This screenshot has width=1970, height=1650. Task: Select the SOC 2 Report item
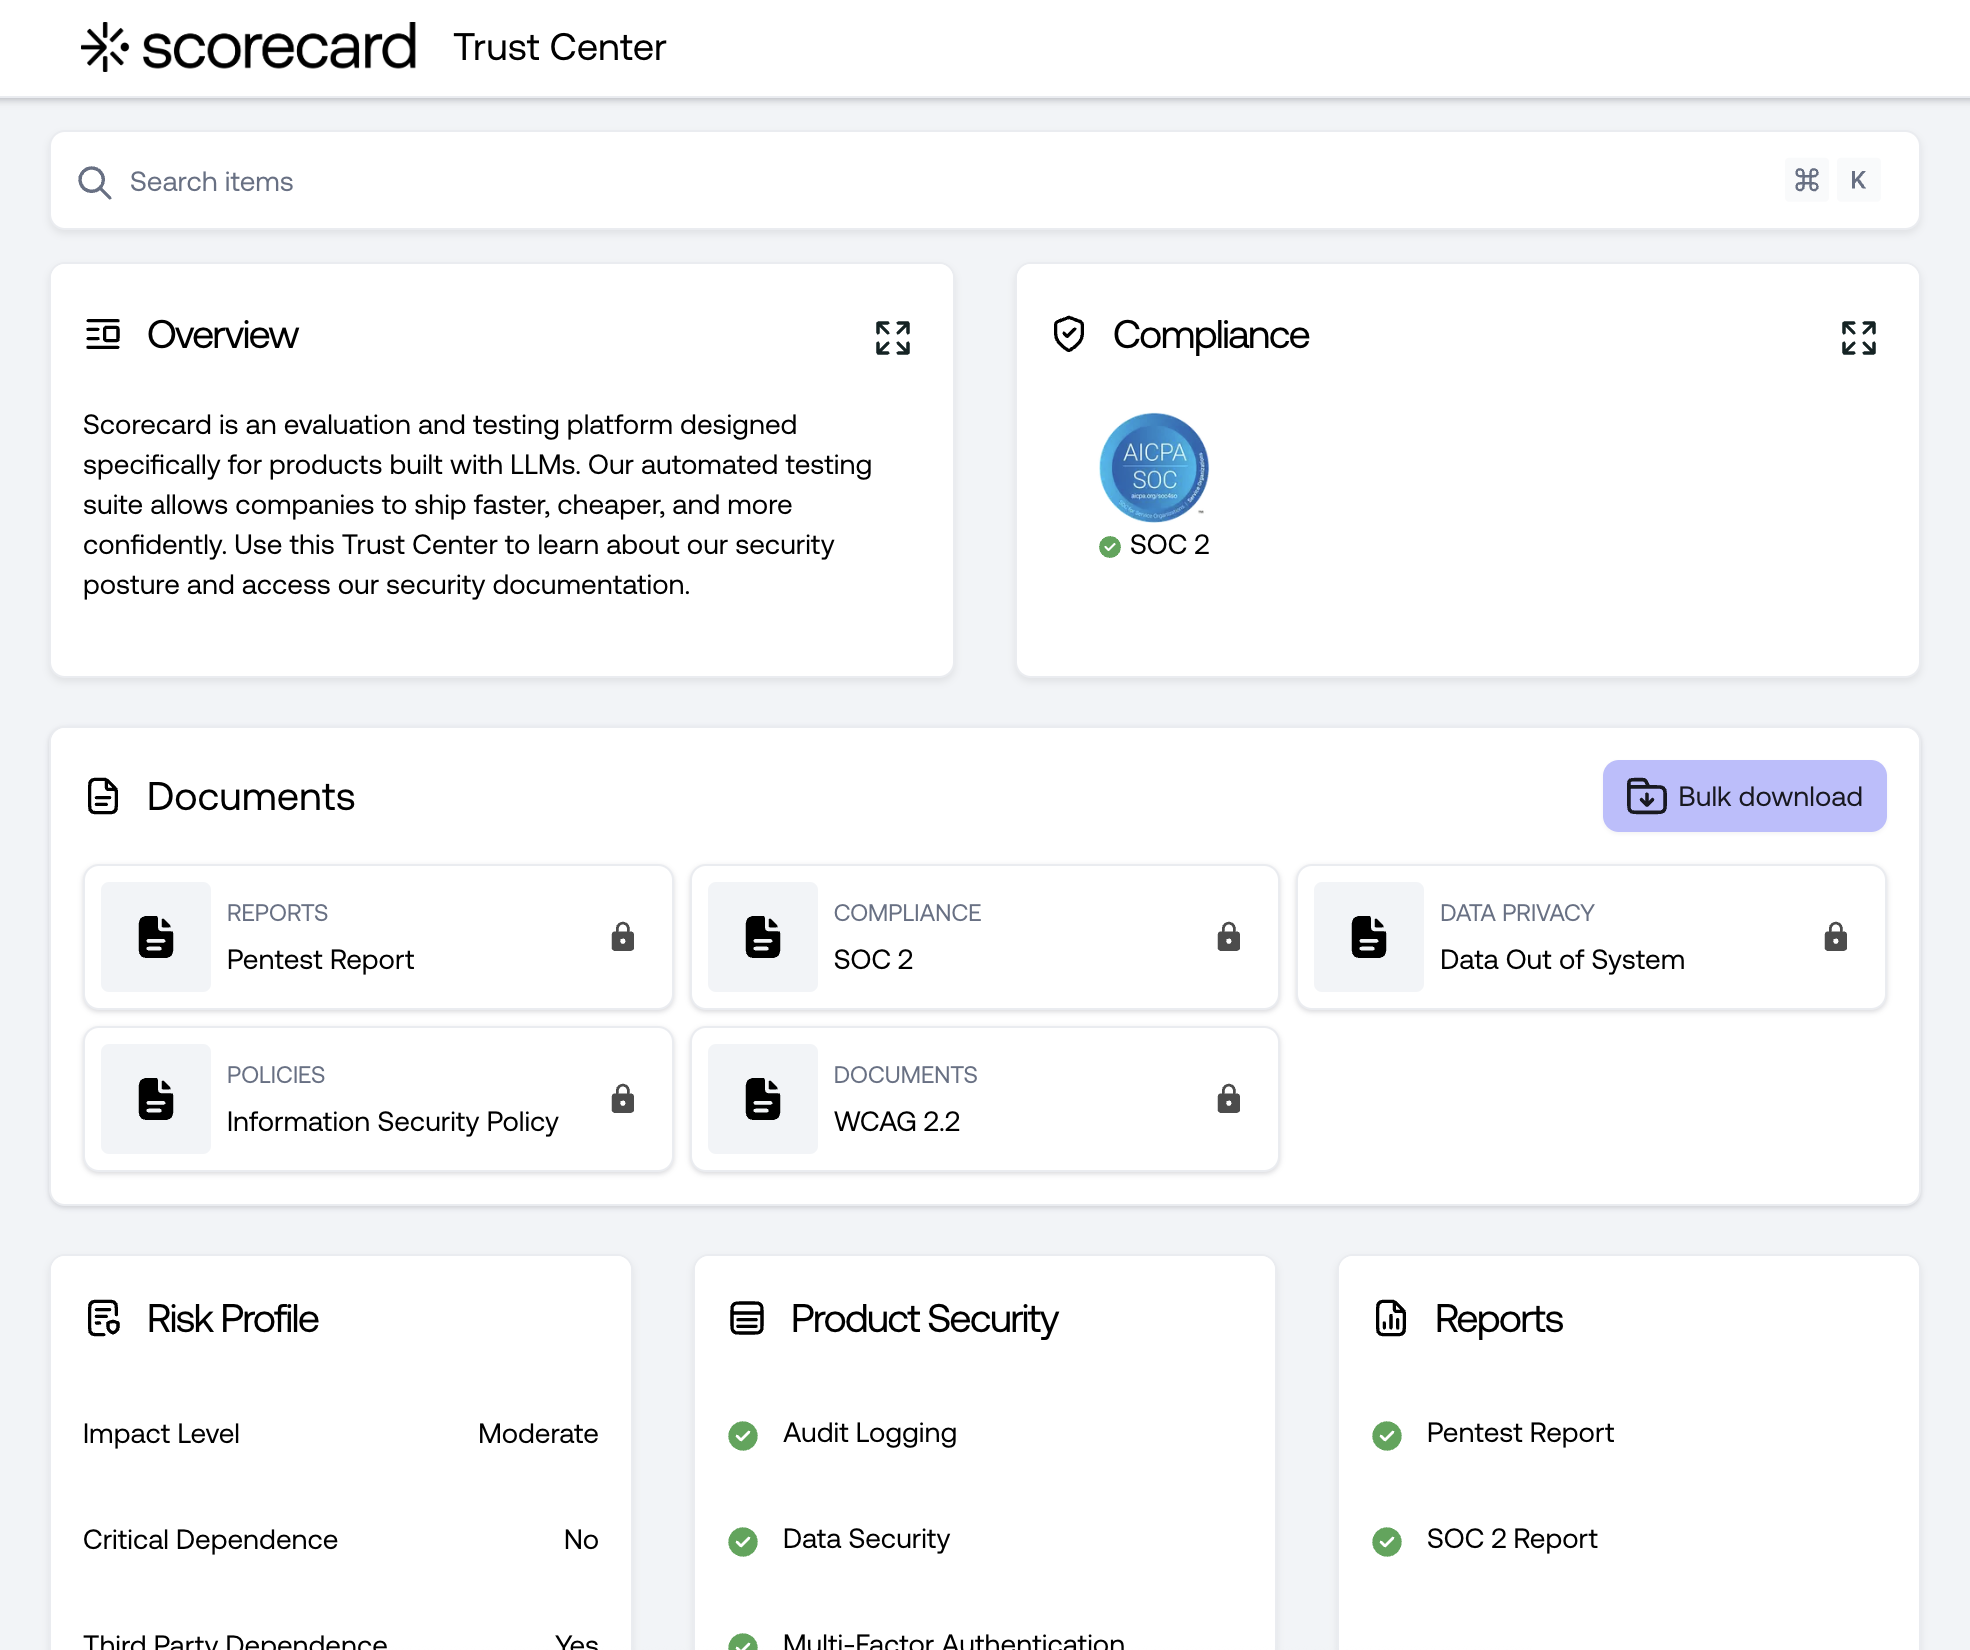coord(1512,1539)
